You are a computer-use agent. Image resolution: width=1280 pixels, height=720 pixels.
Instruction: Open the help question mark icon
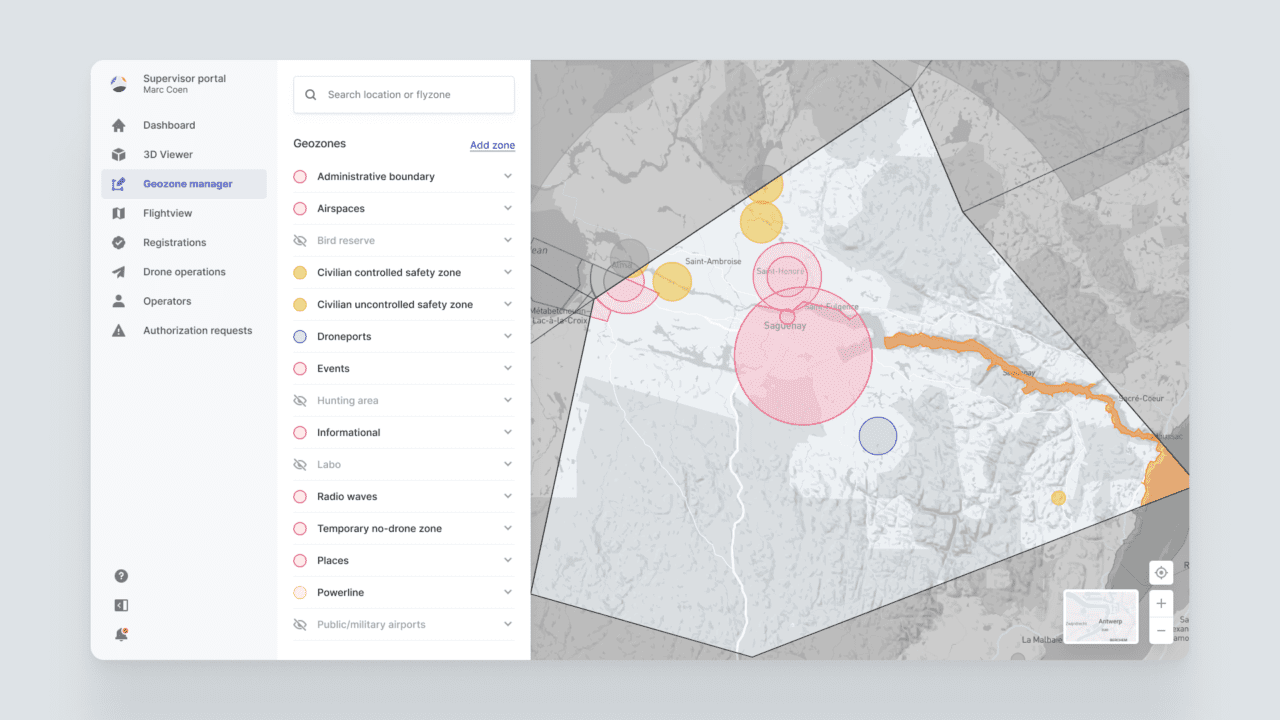(121, 576)
